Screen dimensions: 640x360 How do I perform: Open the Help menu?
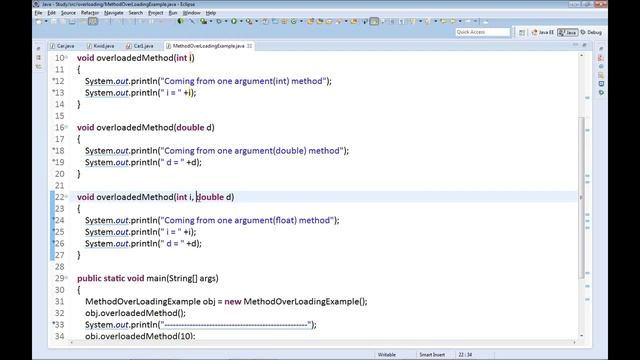pyautogui.click(x=211, y=13)
